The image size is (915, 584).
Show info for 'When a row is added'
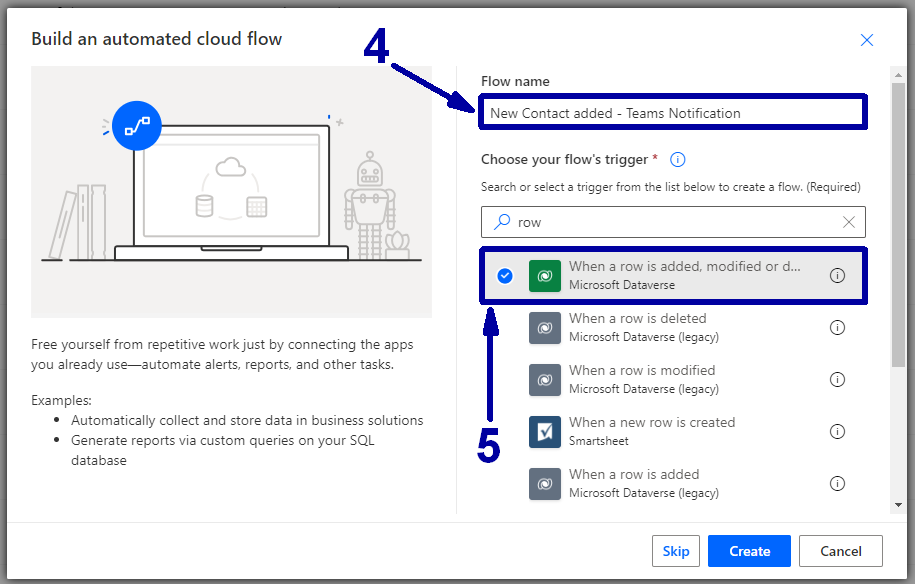click(837, 483)
